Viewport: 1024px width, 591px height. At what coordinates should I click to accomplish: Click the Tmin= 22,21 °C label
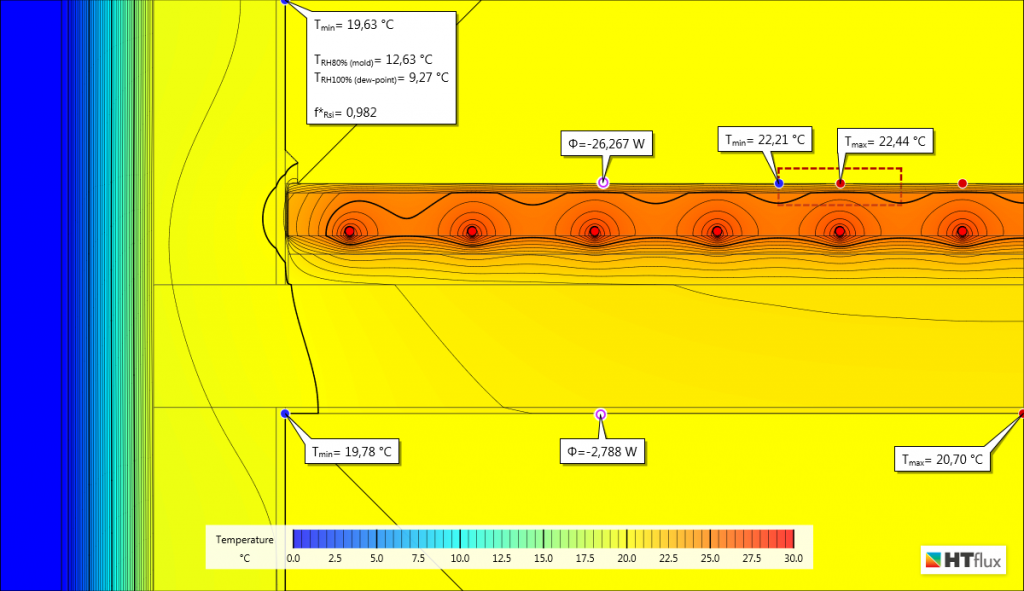pos(764,137)
